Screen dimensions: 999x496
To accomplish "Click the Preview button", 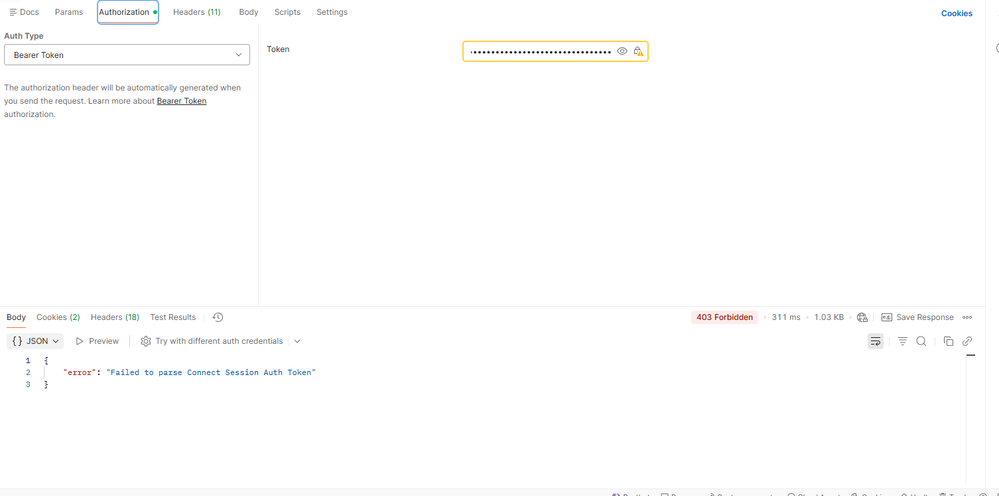I will 97,341.
